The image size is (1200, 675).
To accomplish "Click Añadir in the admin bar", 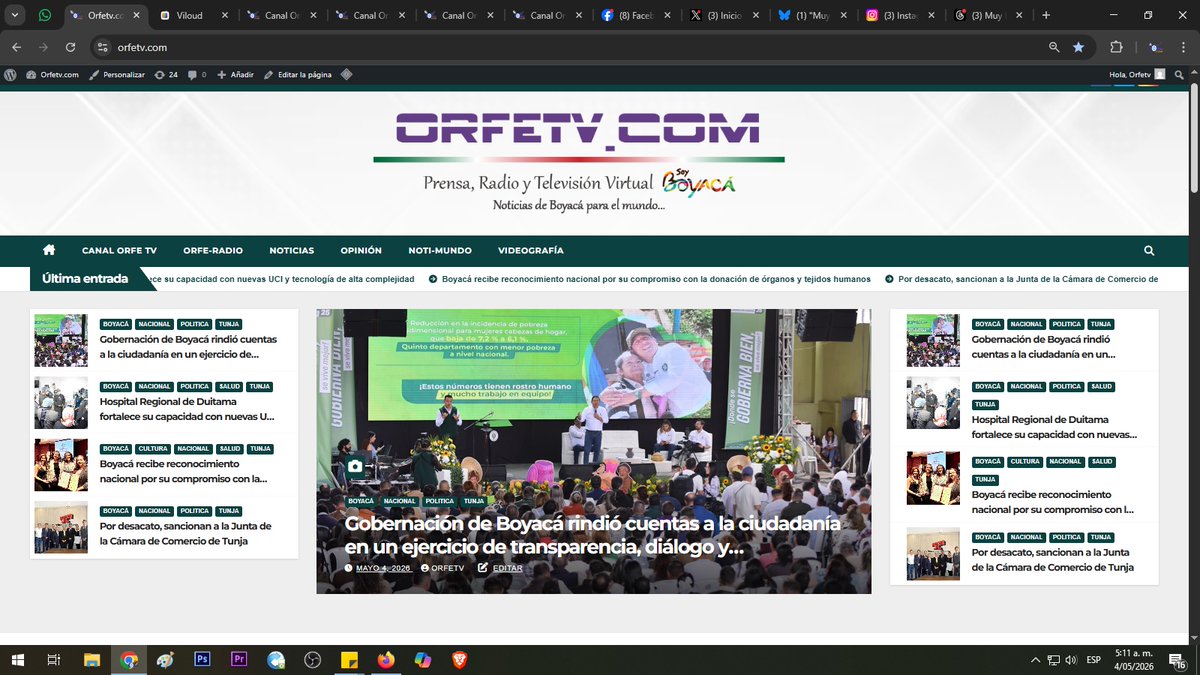I will pos(235,74).
